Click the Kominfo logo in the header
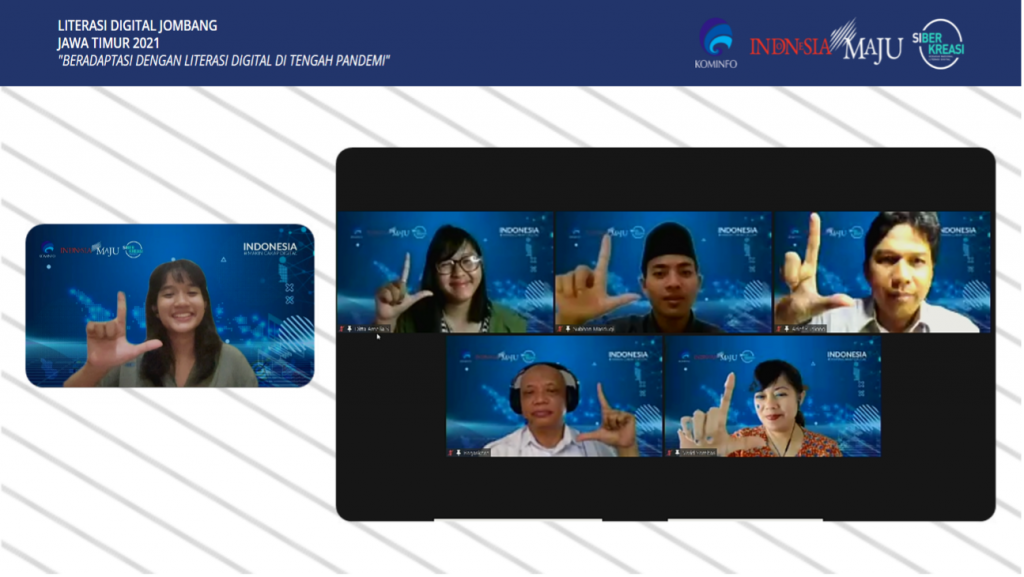 715,43
